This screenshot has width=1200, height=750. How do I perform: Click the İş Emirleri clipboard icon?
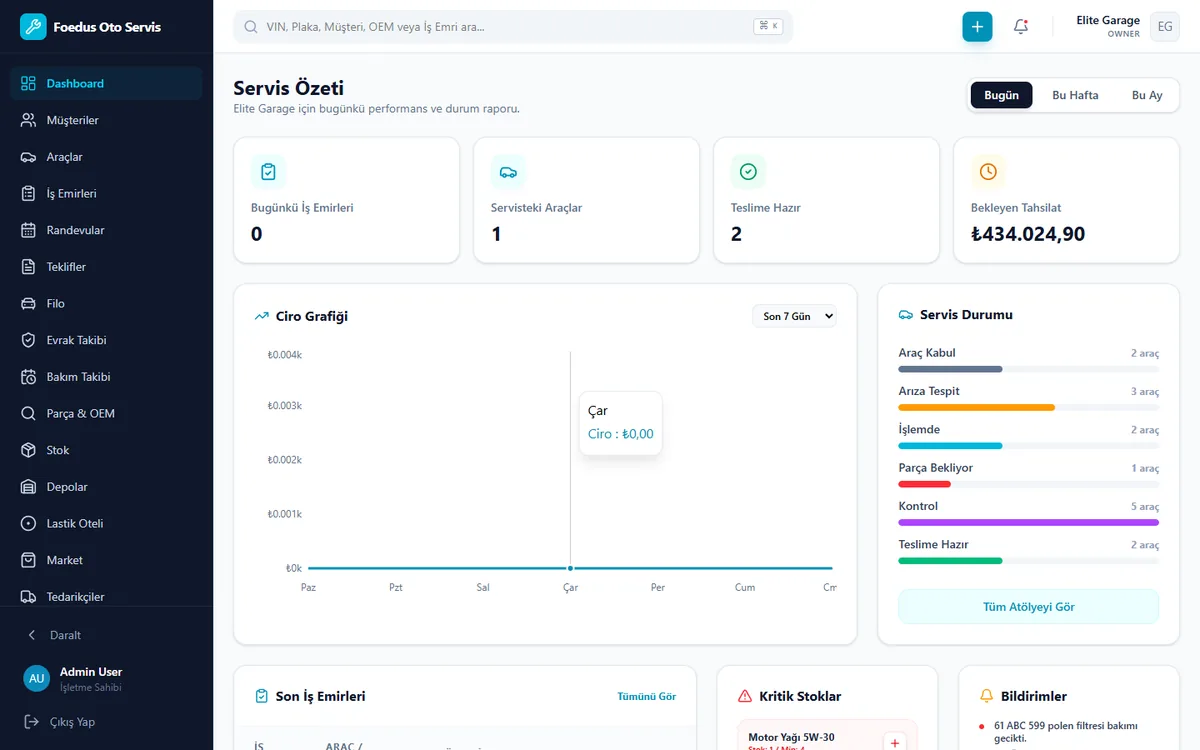click(28, 194)
